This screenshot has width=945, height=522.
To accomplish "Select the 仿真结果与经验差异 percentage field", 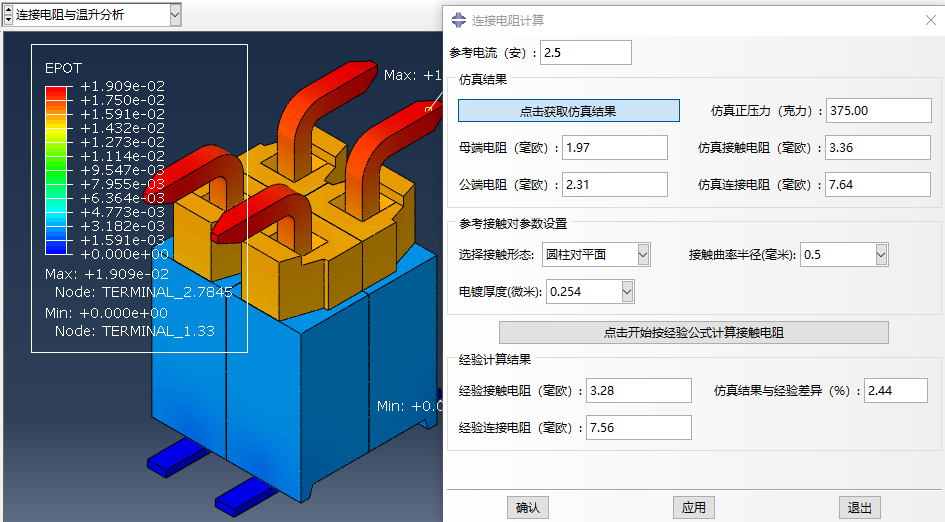I will tap(895, 391).
